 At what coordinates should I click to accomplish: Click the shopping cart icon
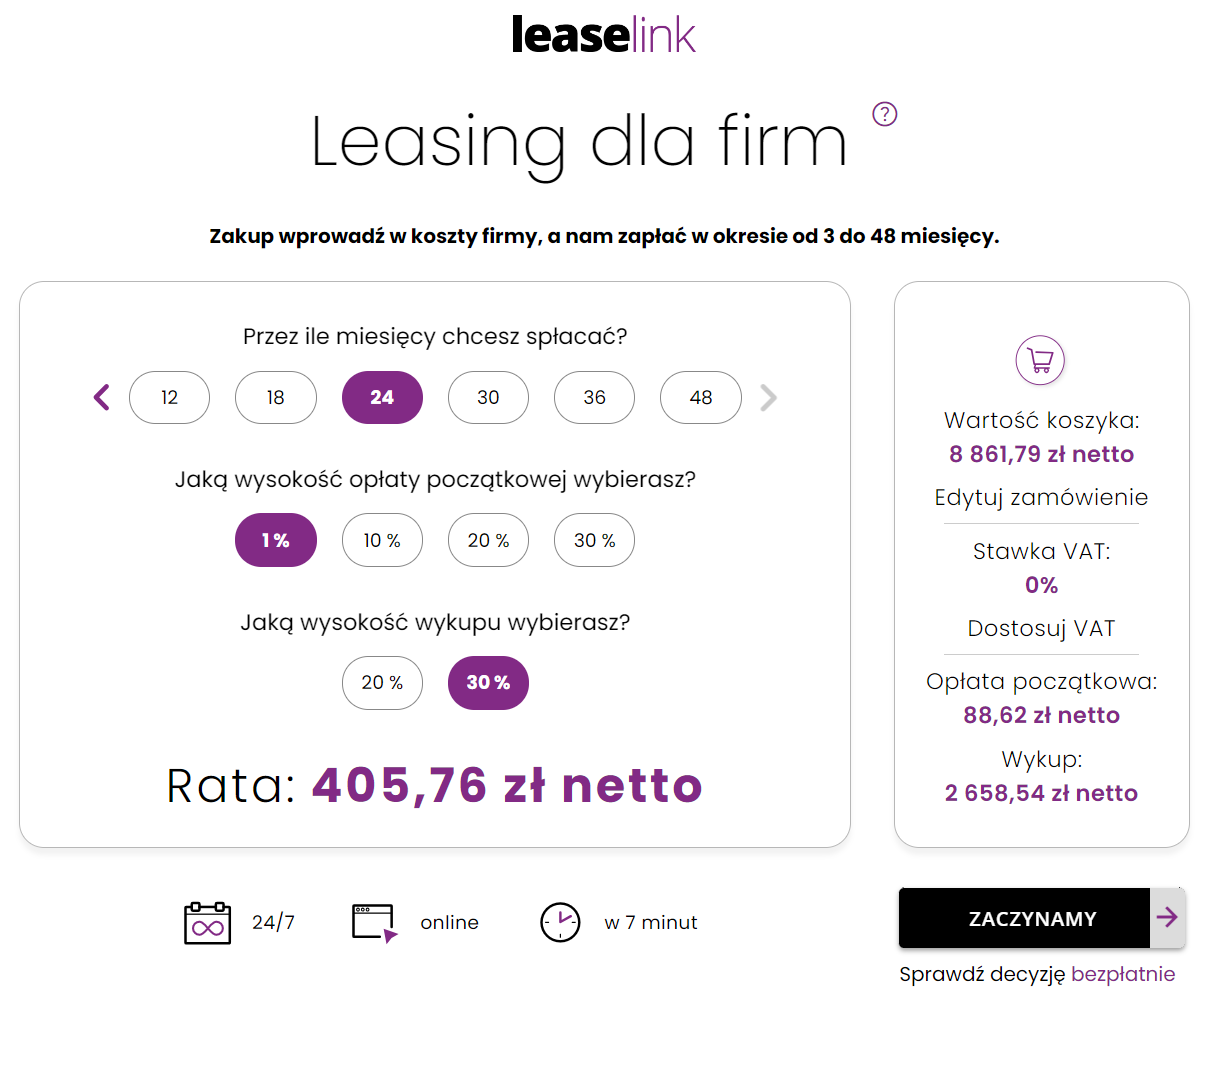coord(1040,360)
